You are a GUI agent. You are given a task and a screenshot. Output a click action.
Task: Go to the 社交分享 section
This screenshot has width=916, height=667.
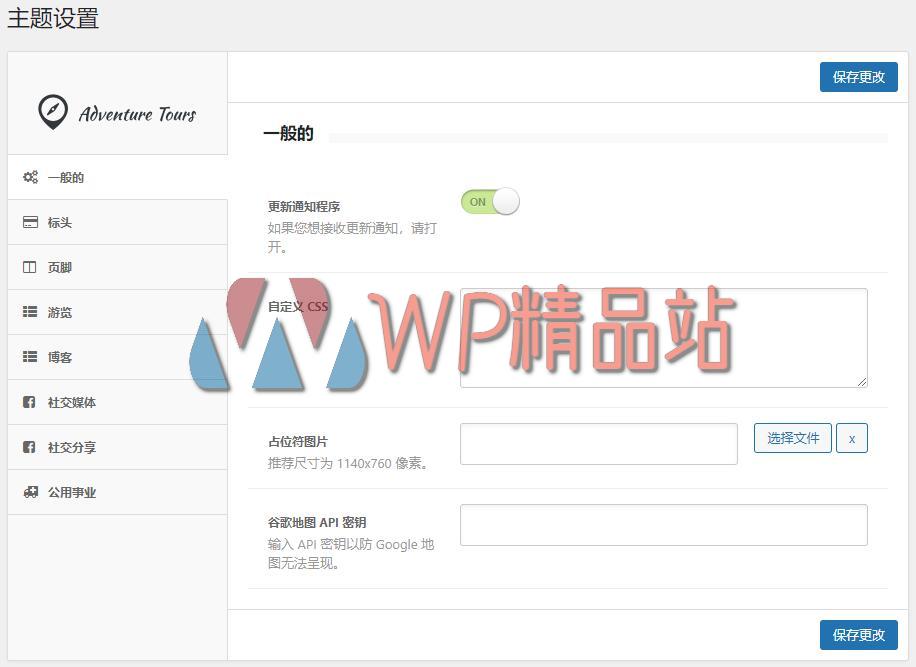click(72, 447)
